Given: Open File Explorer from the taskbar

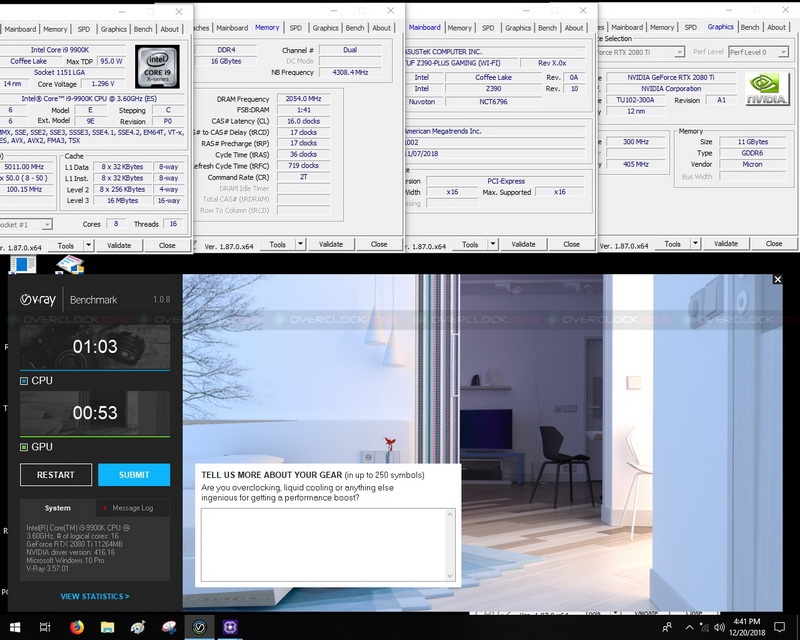Looking at the screenshot, I should click(107, 627).
